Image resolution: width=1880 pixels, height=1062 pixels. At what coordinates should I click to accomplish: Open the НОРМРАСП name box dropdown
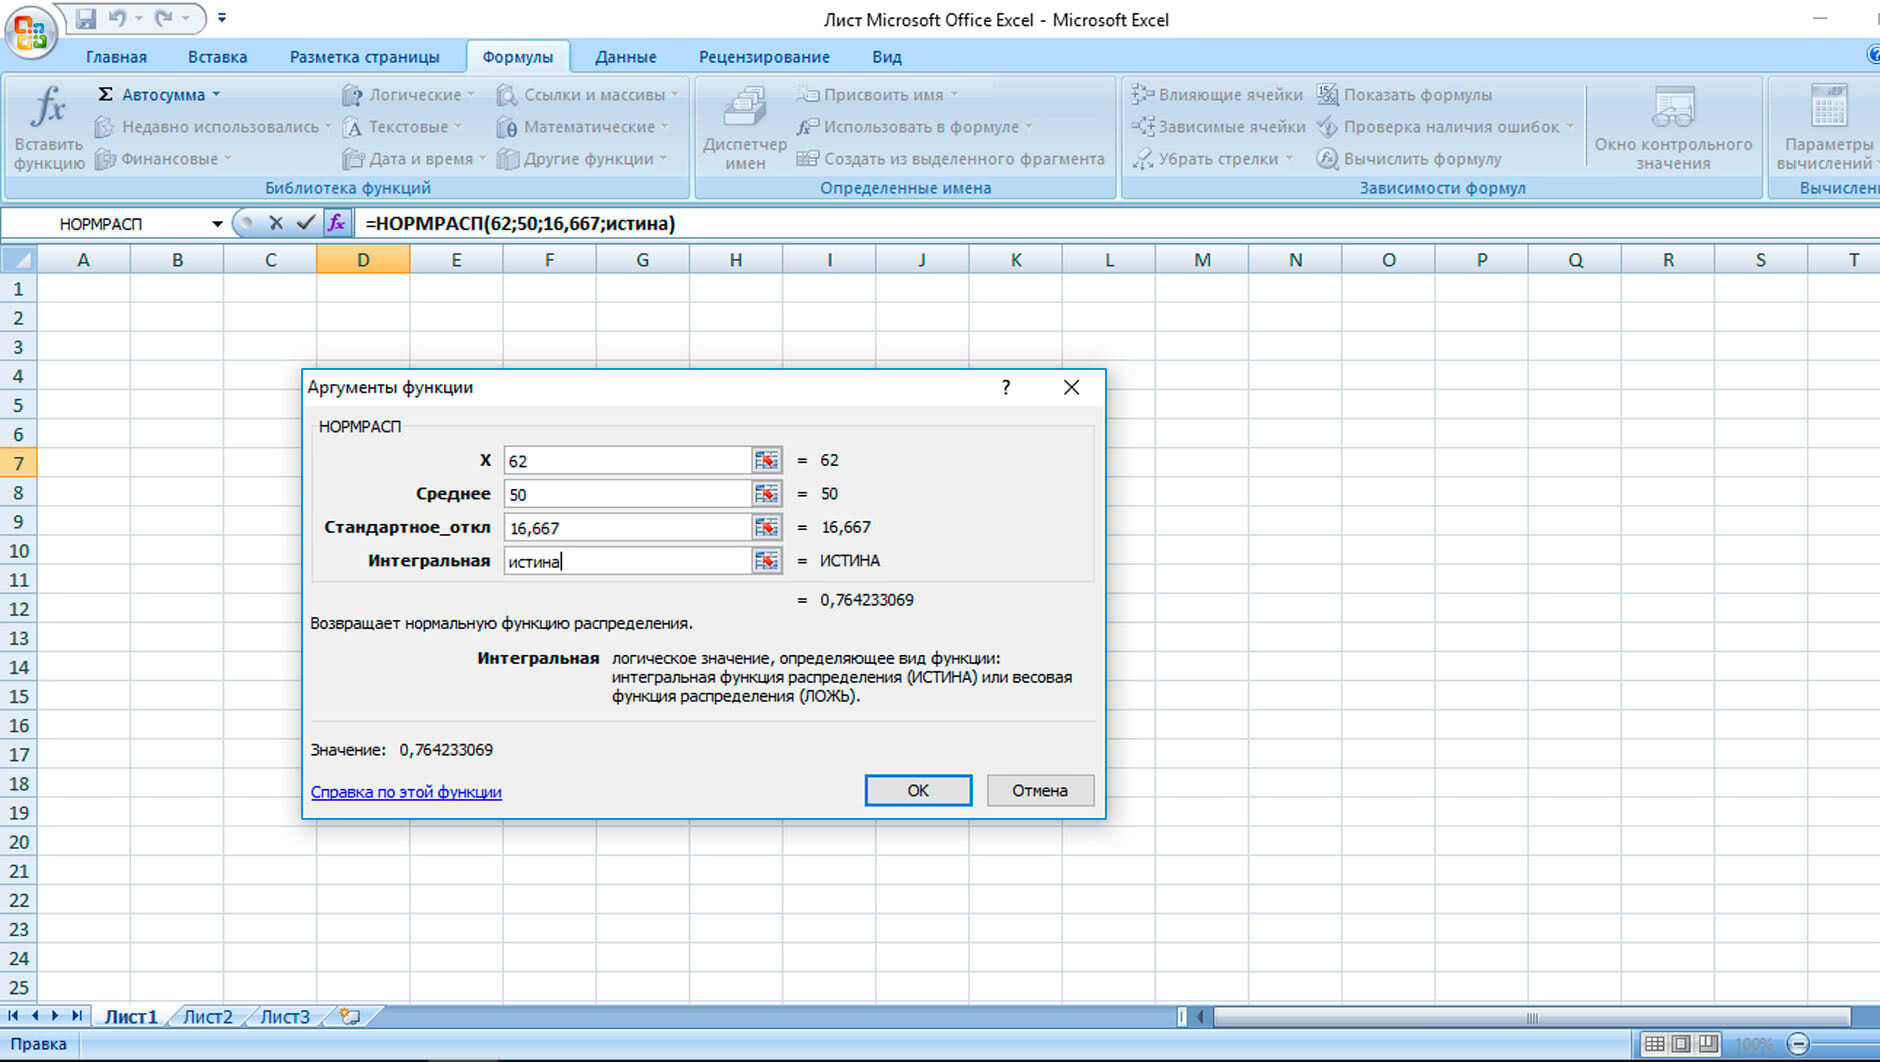point(217,224)
